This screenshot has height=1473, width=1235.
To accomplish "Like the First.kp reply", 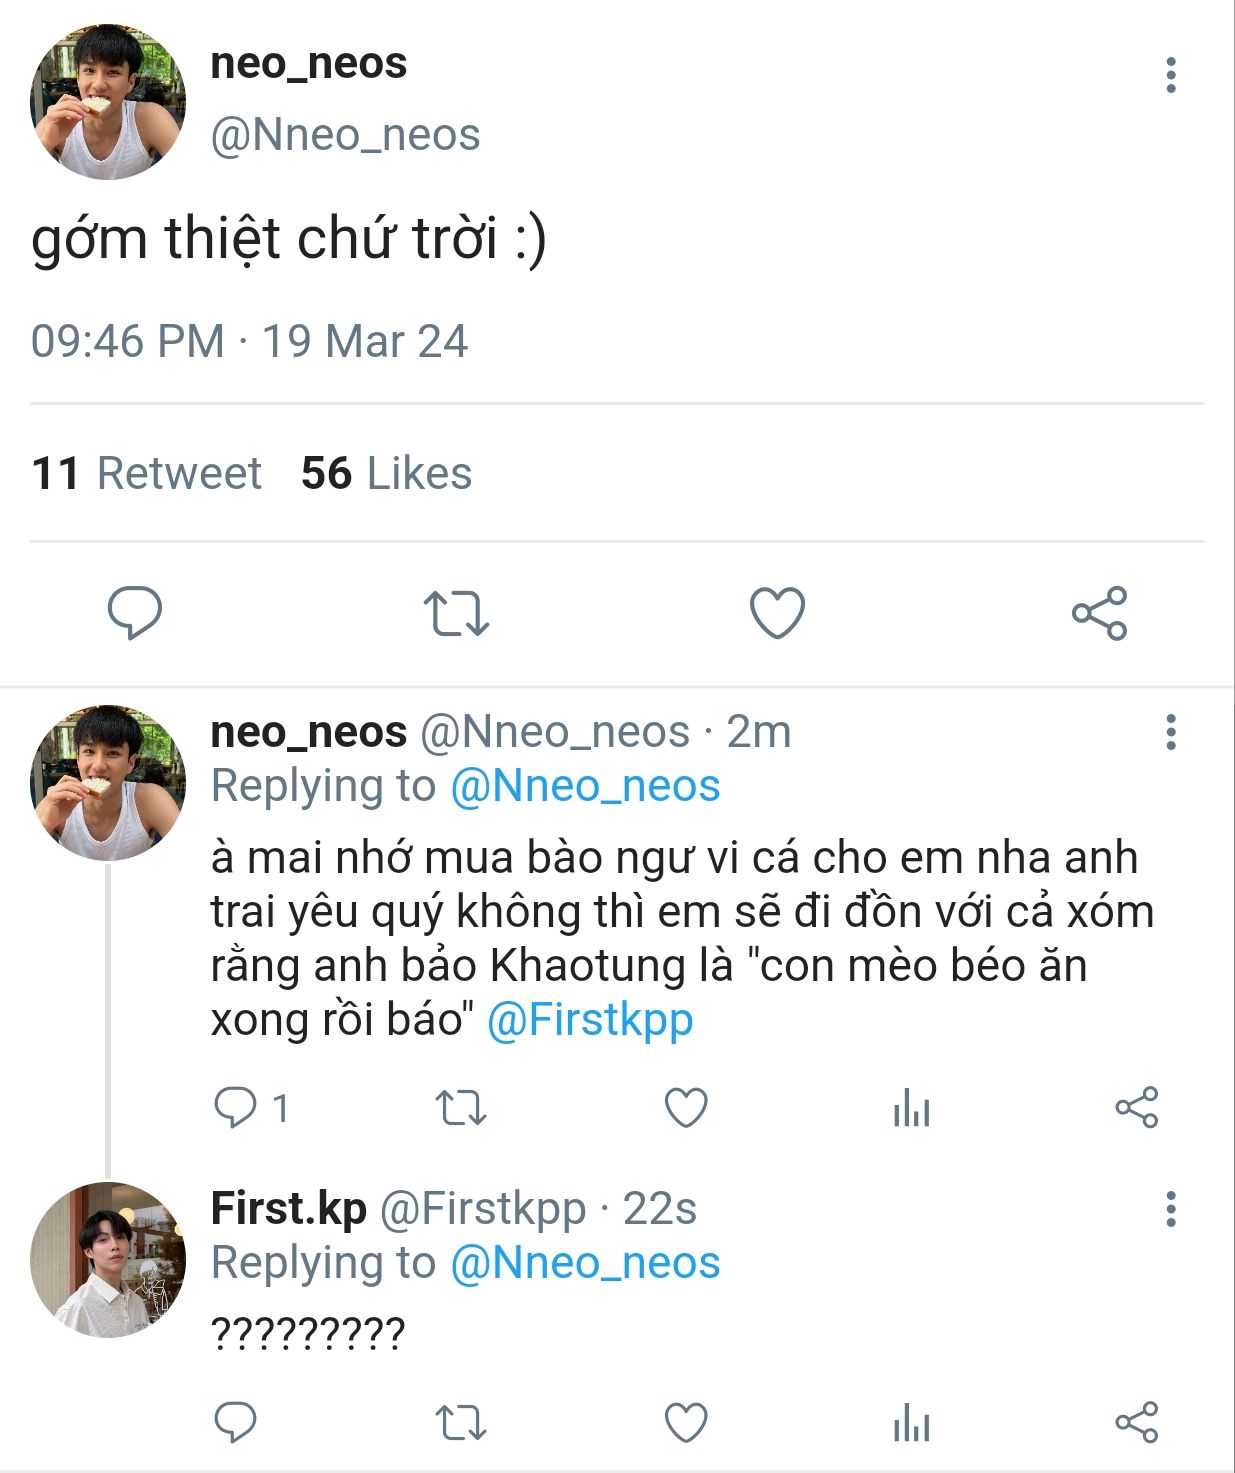I will 686,1422.
